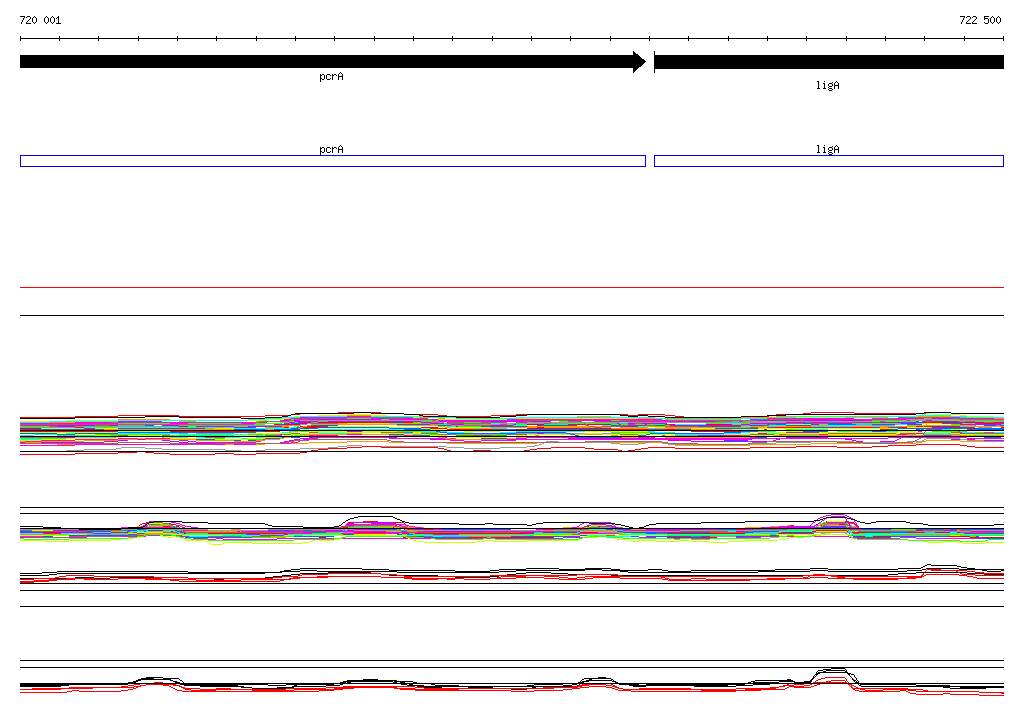Select the black ligA gene bar
Image resolution: width=1024 pixels, height=714 pixels.
click(829, 62)
